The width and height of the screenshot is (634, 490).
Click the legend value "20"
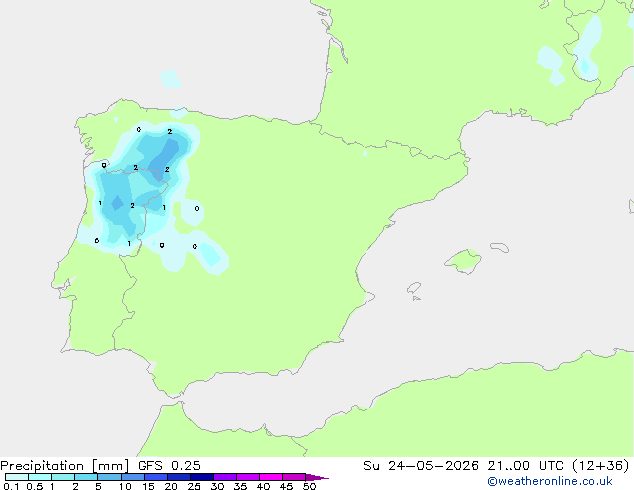click(171, 486)
